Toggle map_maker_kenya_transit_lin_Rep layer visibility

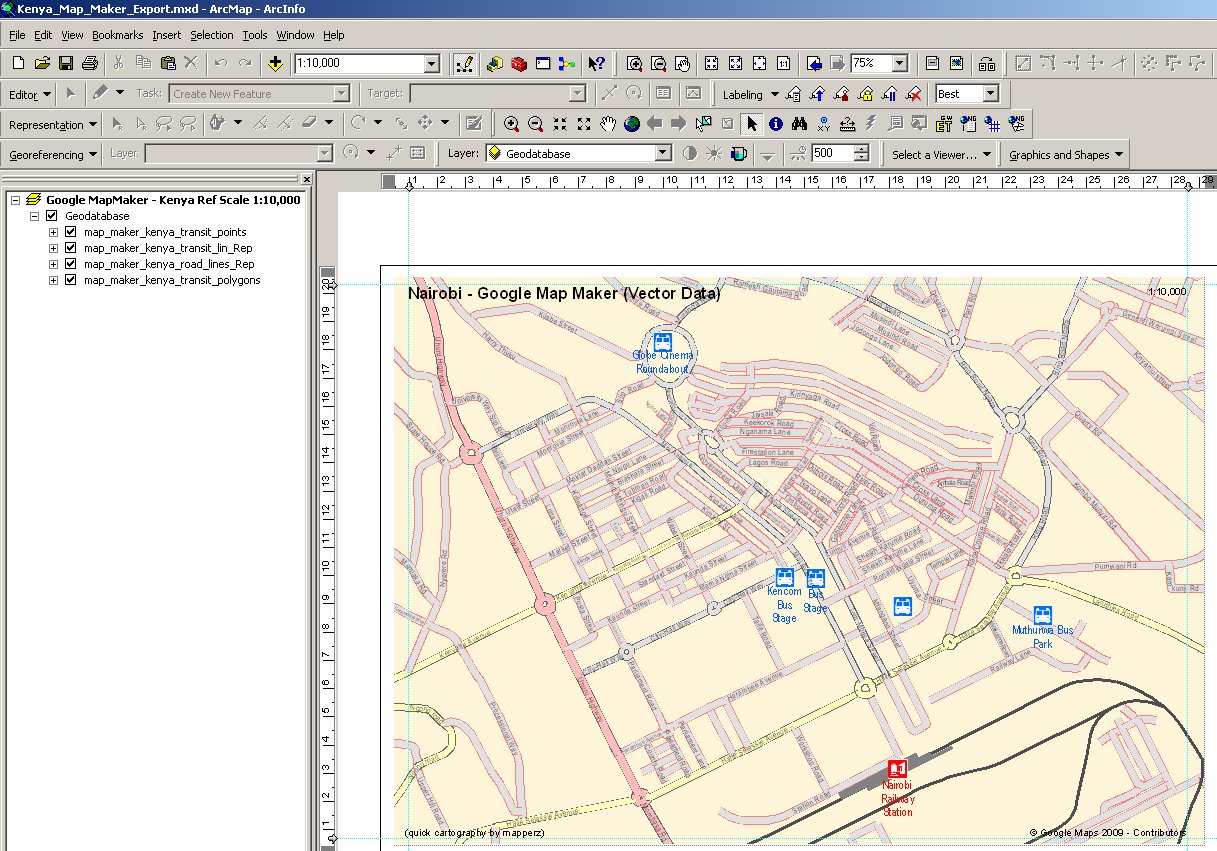coord(70,248)
